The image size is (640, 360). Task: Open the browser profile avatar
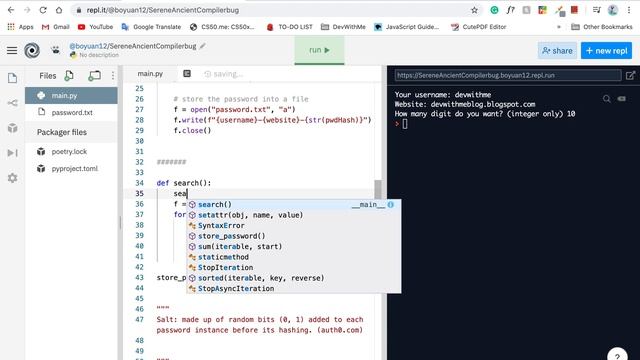pos(613,10)
